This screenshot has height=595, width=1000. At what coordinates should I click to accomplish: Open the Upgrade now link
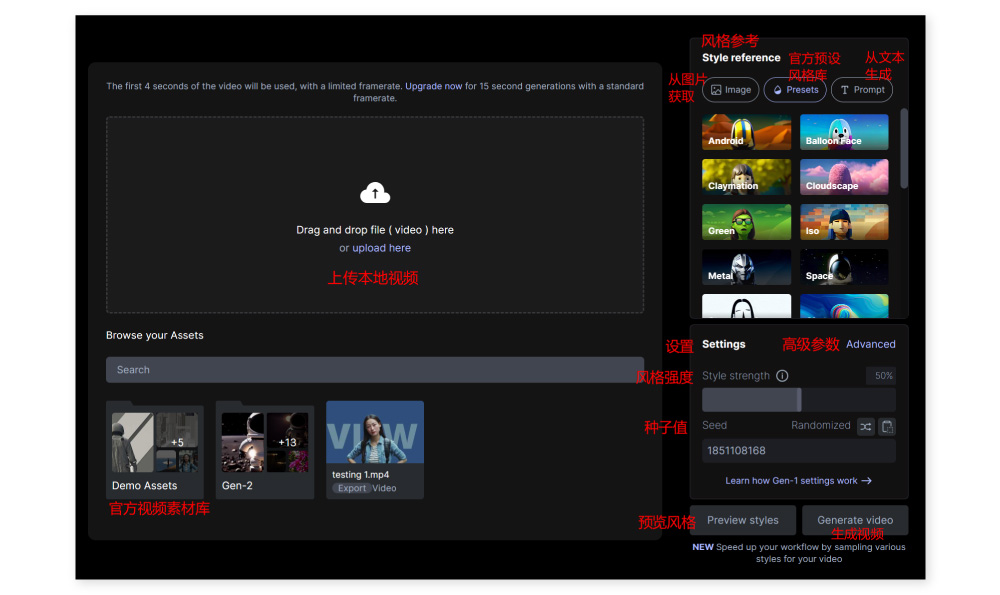click(x=433, y=86)
